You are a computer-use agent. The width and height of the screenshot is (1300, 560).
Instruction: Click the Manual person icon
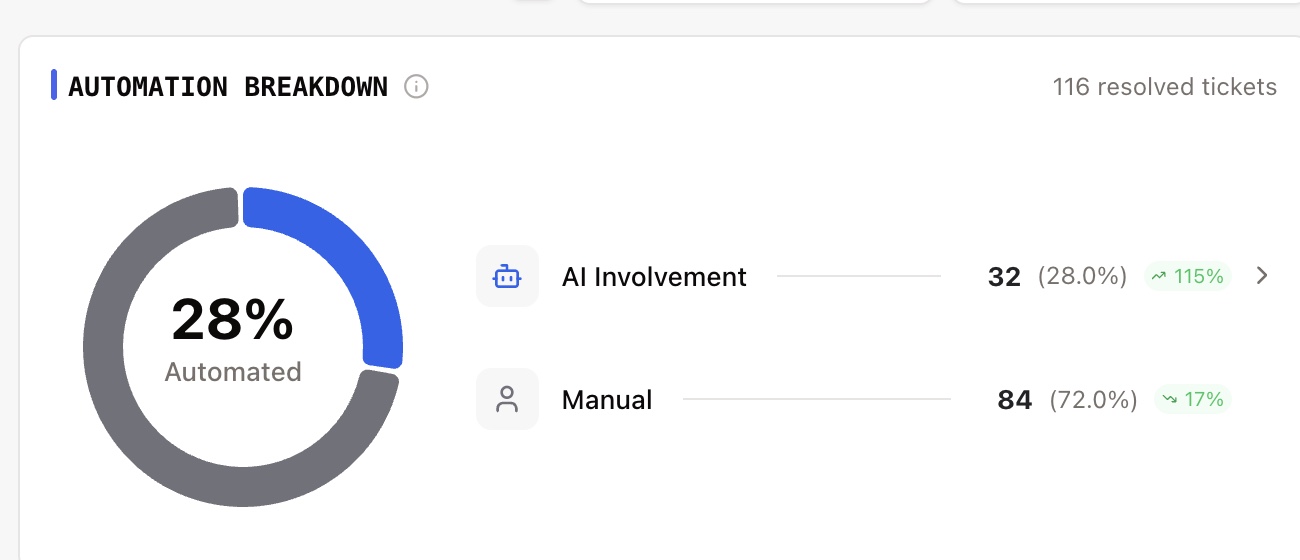click(x=507, y=400)
